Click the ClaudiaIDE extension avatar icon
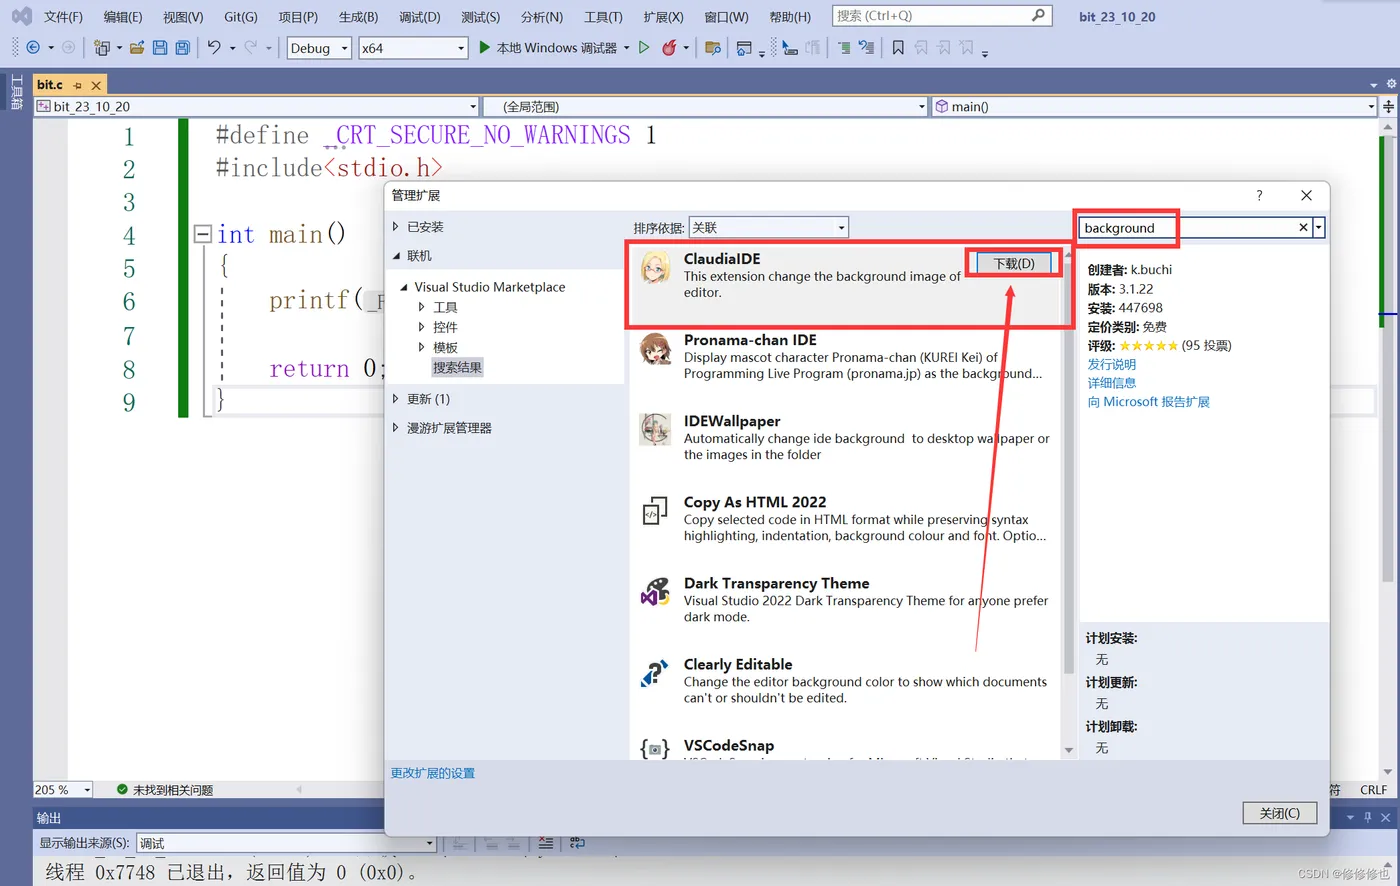1400x886 pixels. [655, 267]
